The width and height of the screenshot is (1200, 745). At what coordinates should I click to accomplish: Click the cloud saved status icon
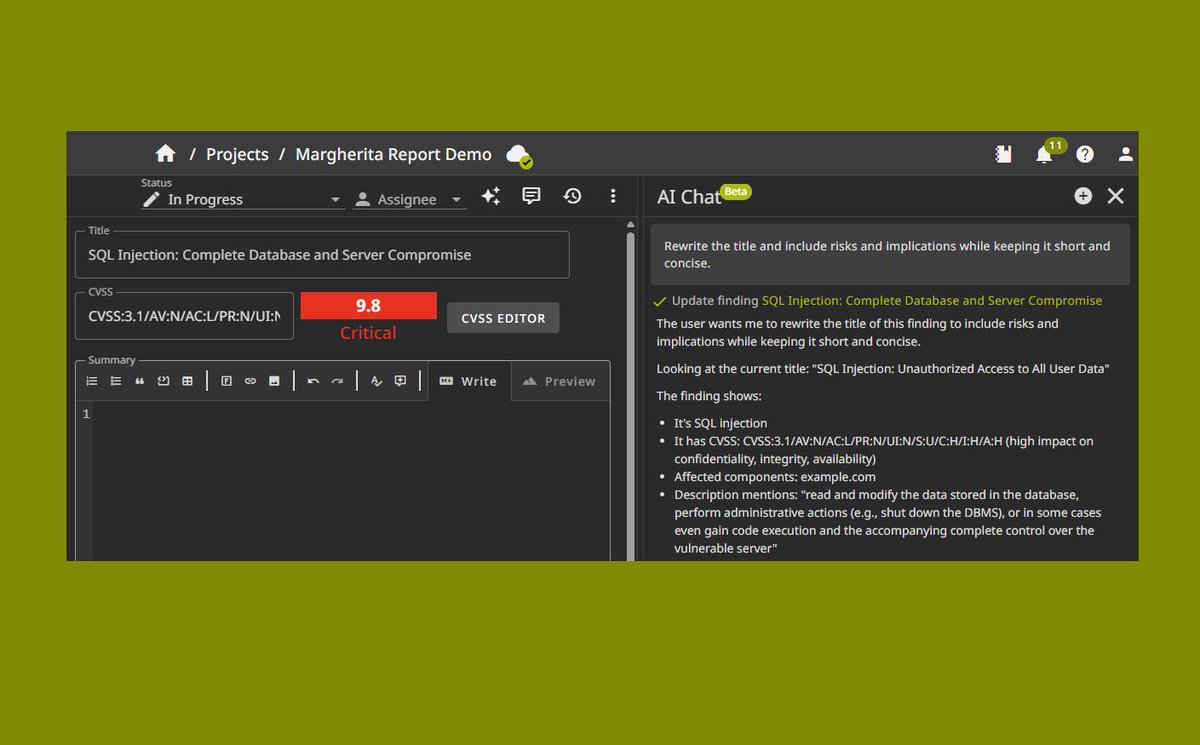(518, 155)
